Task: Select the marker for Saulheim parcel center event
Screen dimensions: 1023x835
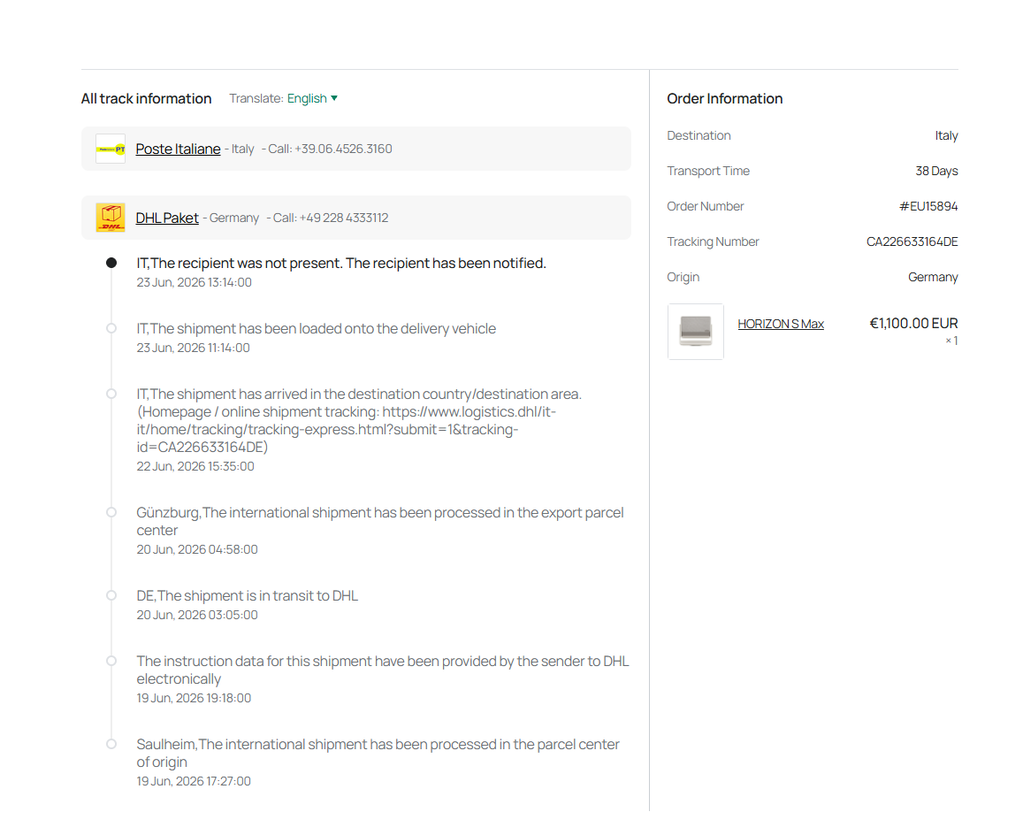Action: point(112,744)
